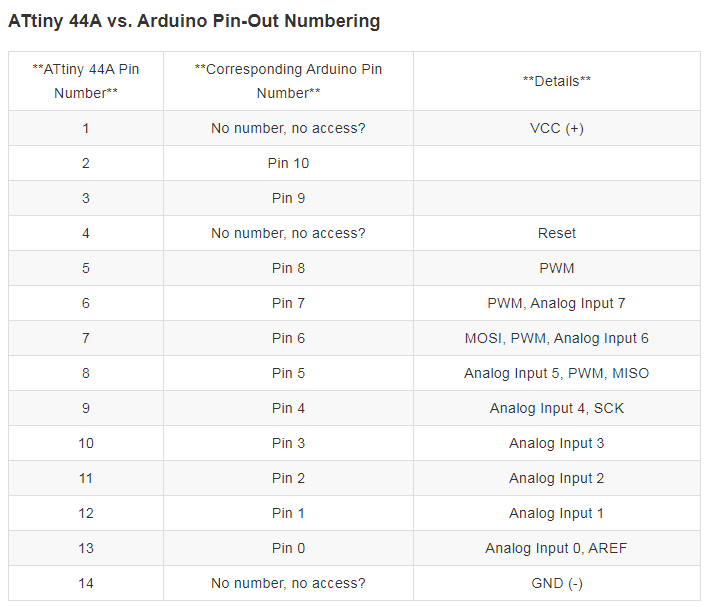Click ATtiny pin number 14 cell
This screenshot has height=607, width=708.
pyautogui.click(x=86, y=583)
